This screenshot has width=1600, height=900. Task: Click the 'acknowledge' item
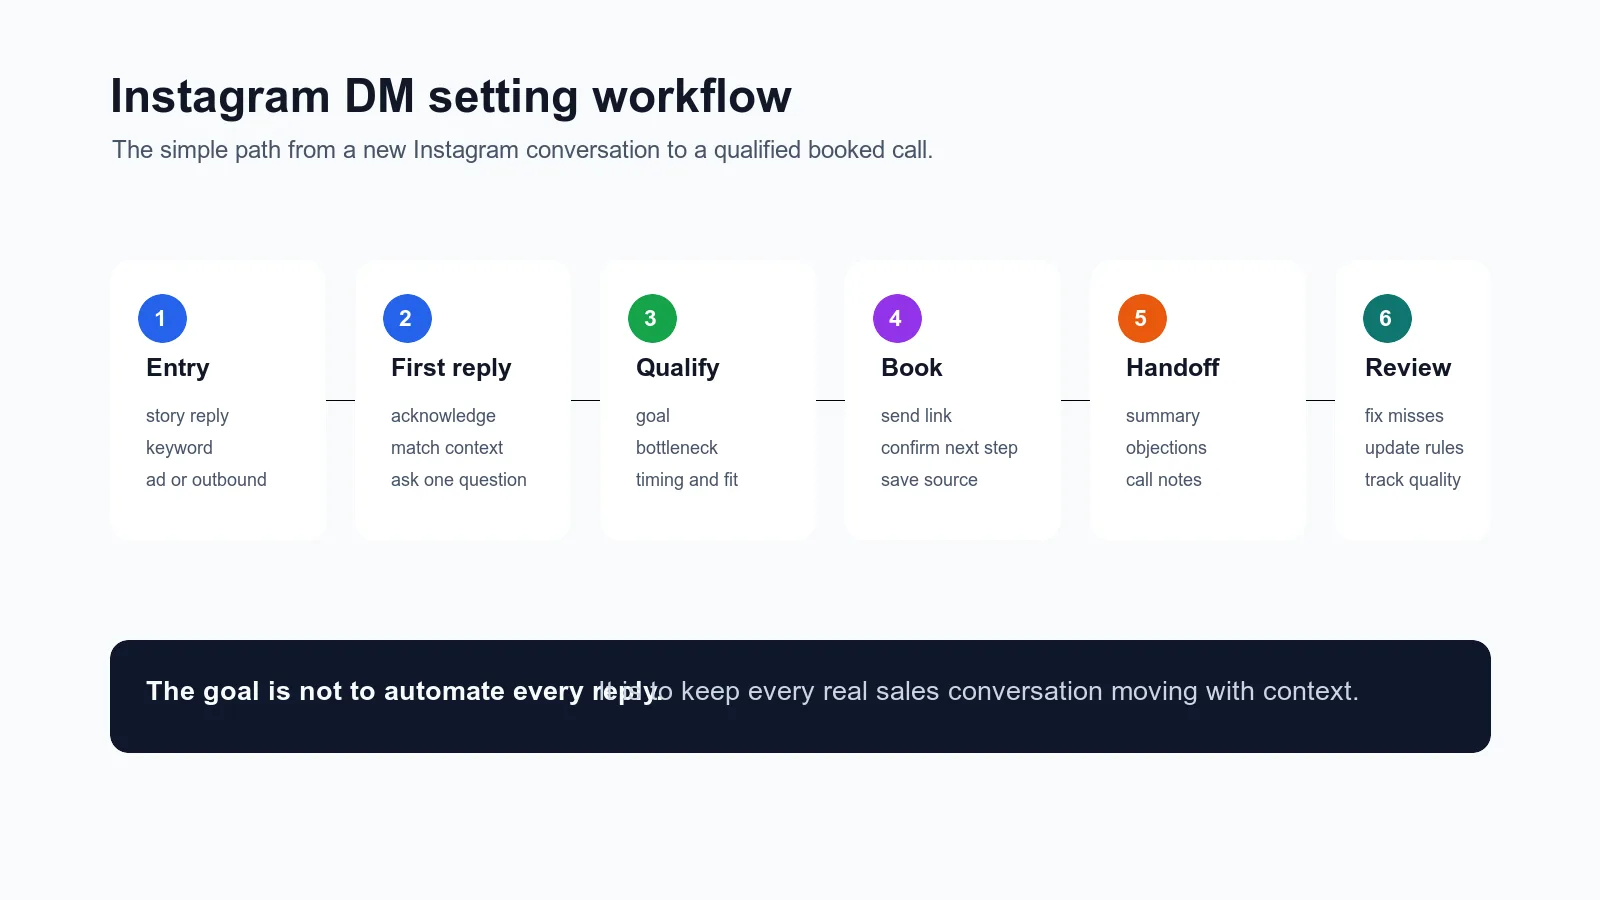(x=443, y=416)
